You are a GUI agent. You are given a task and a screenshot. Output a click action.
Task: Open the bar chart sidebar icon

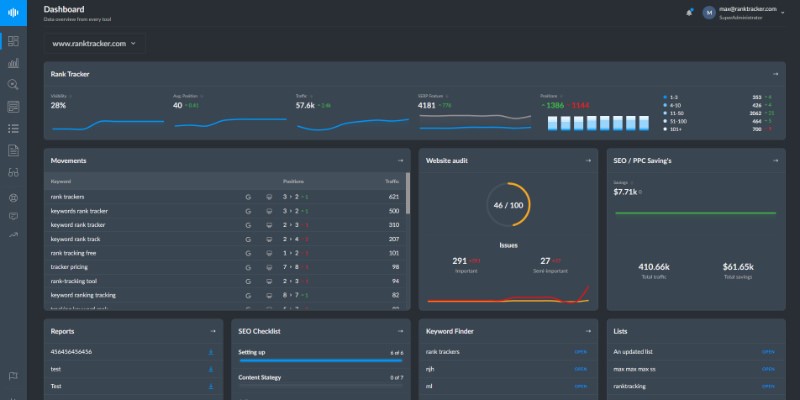[x=13, y=63]
